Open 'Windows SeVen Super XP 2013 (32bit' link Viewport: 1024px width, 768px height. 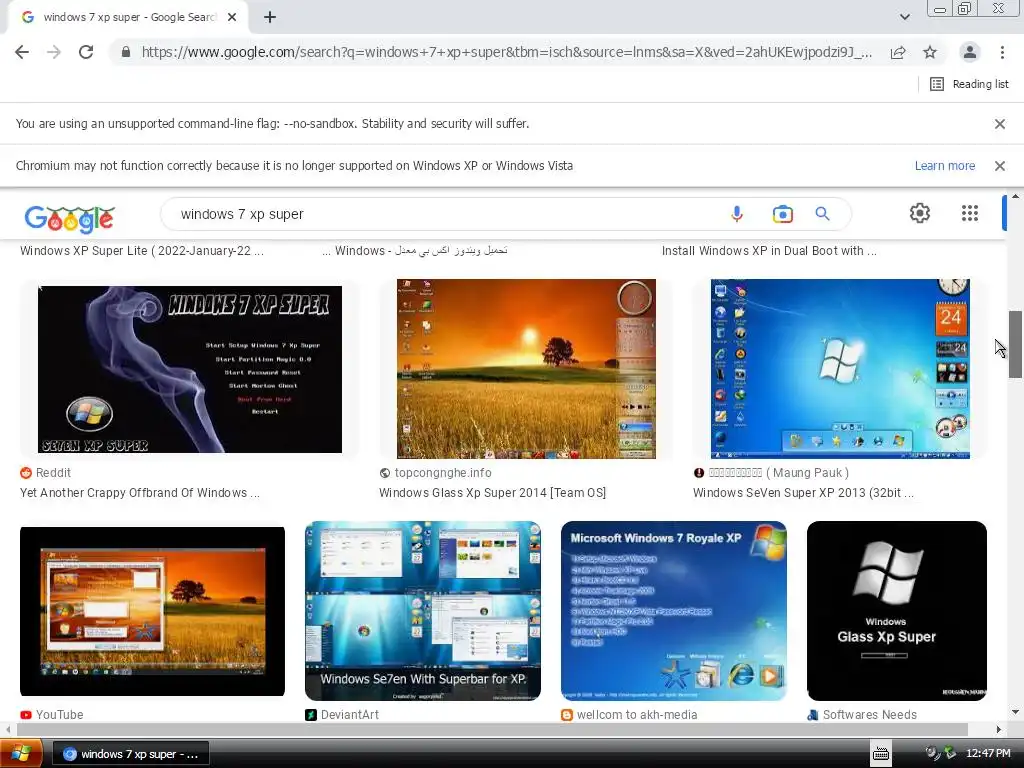point(803,493)
